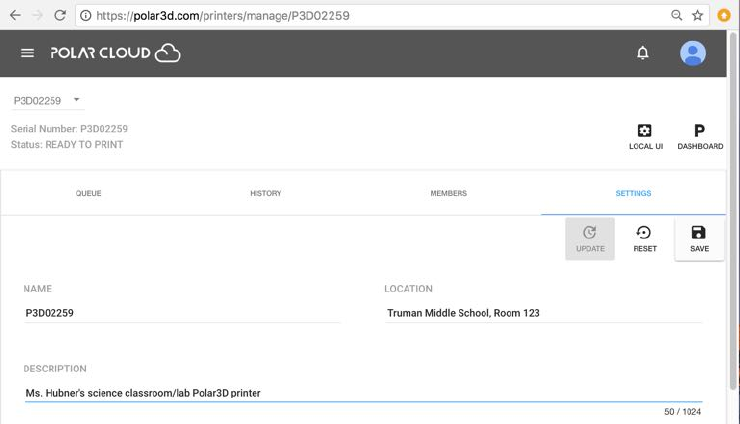Screen dimensions: 740x424
Task: Click the page vertical scrollbar
Action: pyautogui.click(x=733, y=210)
